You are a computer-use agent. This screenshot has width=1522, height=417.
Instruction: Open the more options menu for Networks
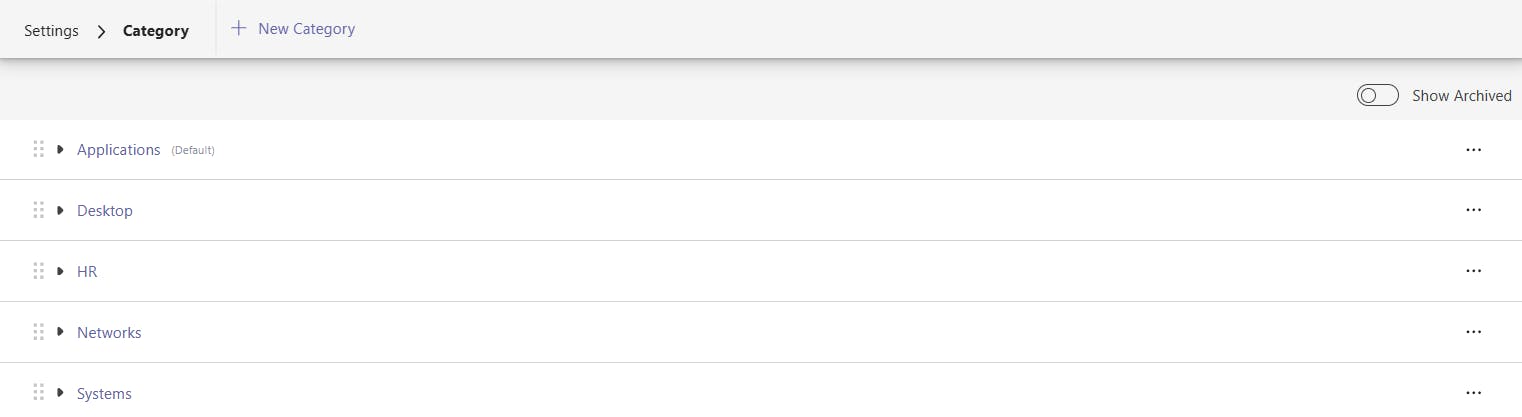[x=1472, y=332]
